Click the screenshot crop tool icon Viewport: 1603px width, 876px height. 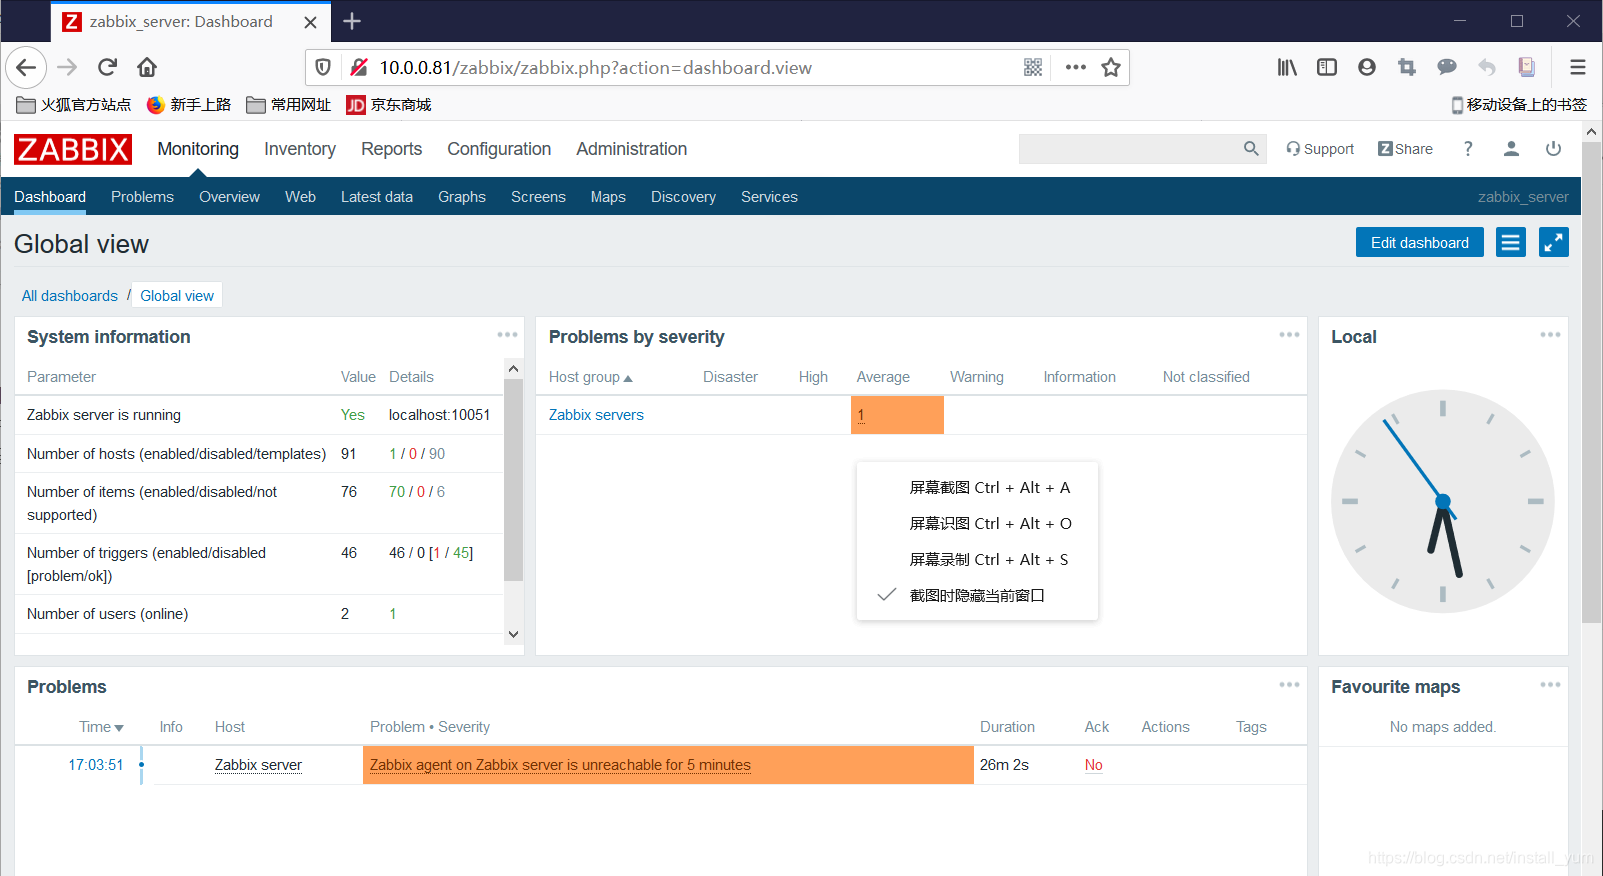tap(1407, 67)
